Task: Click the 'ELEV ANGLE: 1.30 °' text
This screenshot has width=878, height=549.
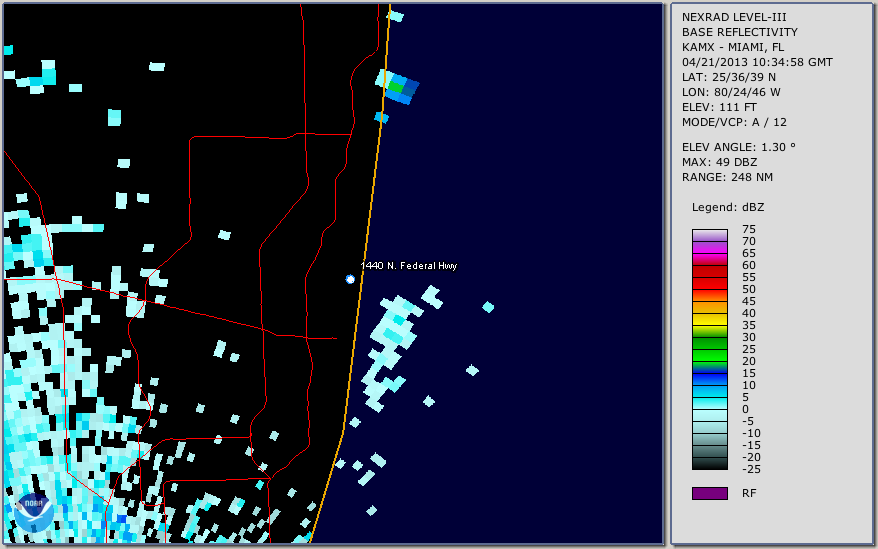Action: 739,147
